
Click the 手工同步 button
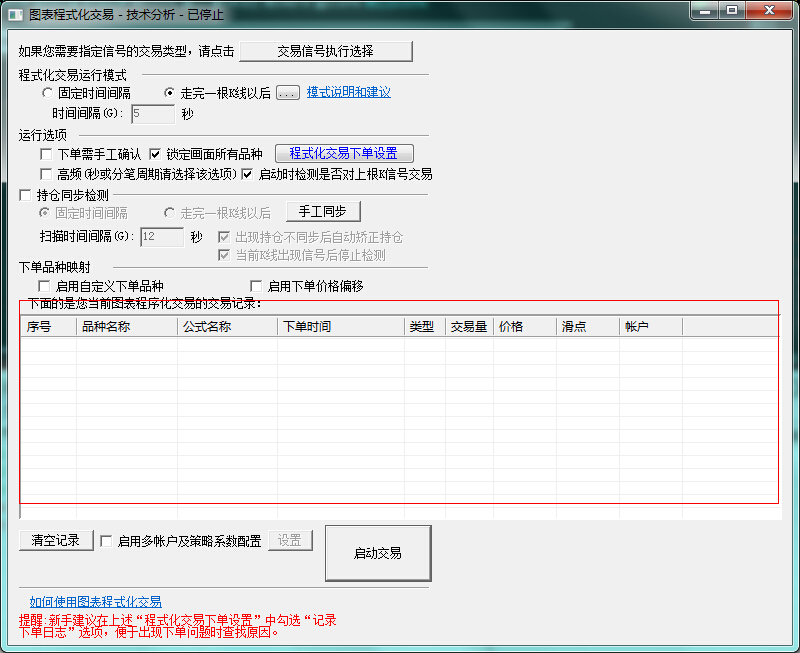[323, 211]
